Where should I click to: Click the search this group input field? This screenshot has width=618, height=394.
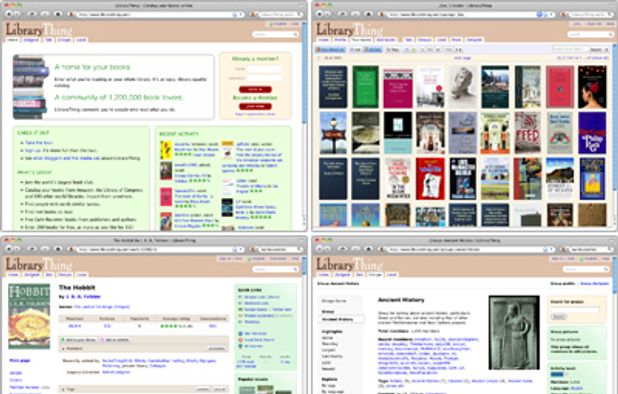pos(575,310)
